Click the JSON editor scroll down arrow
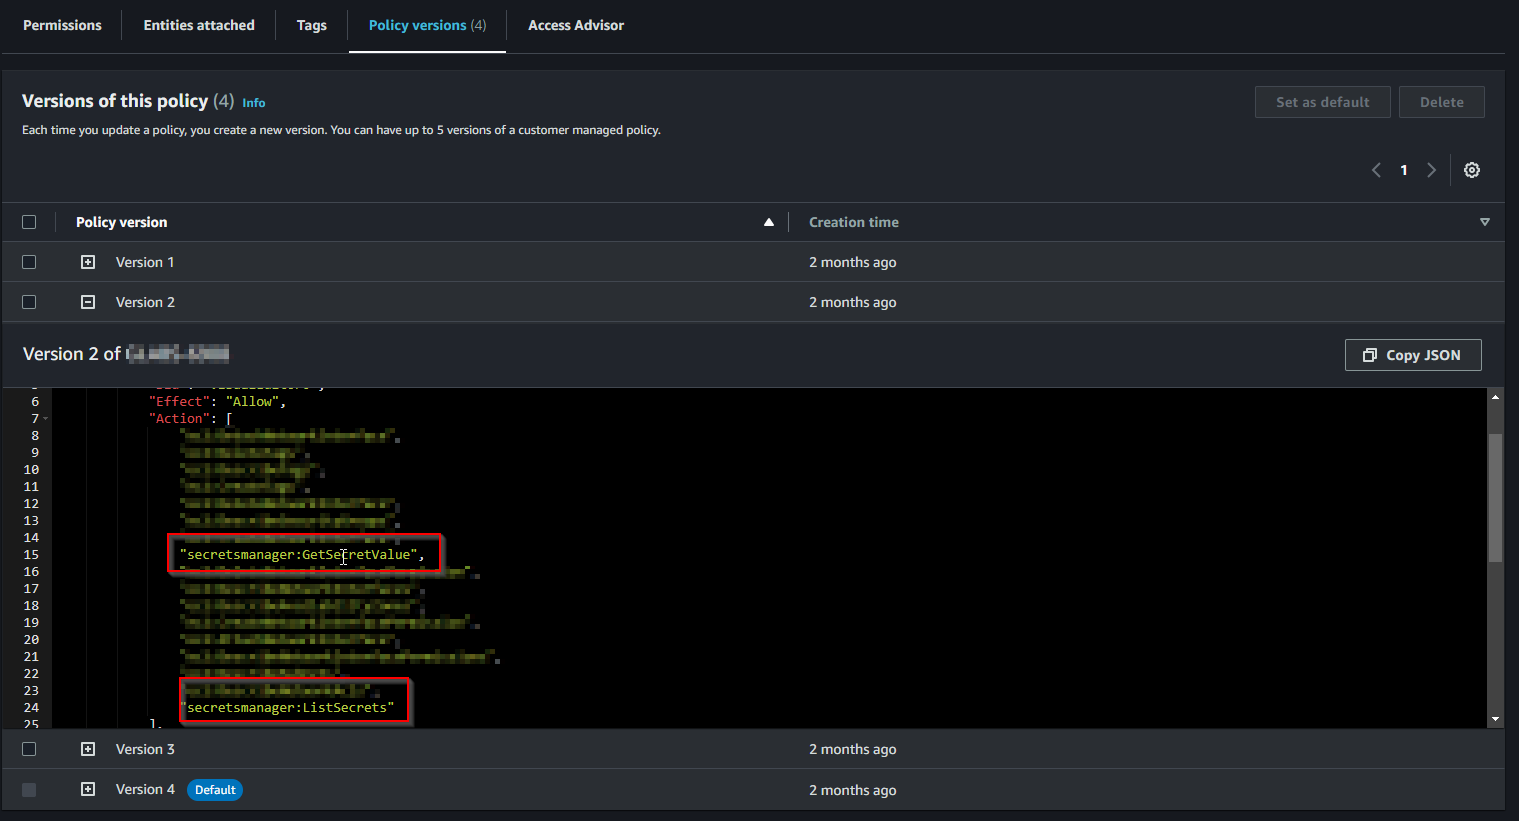 point(1495,719)
